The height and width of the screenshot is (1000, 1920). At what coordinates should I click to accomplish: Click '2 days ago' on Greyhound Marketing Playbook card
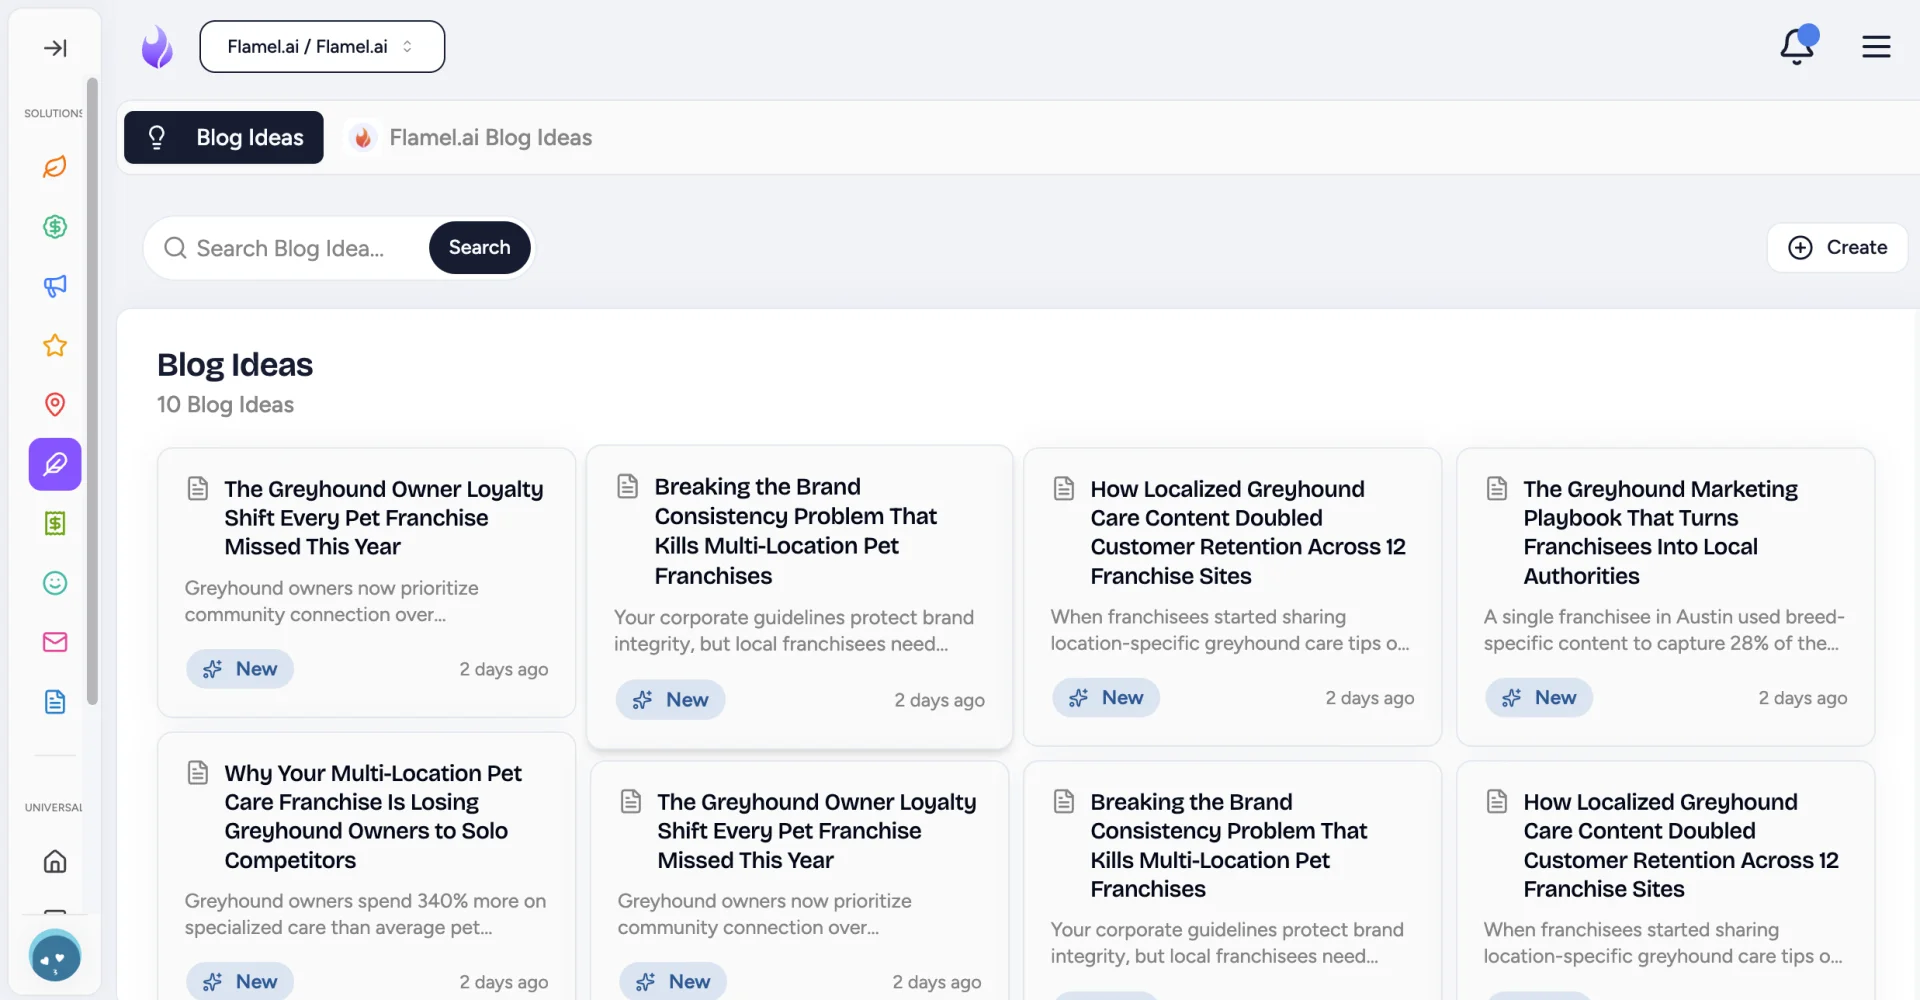pyautogui.click(x=1803, y=698)
